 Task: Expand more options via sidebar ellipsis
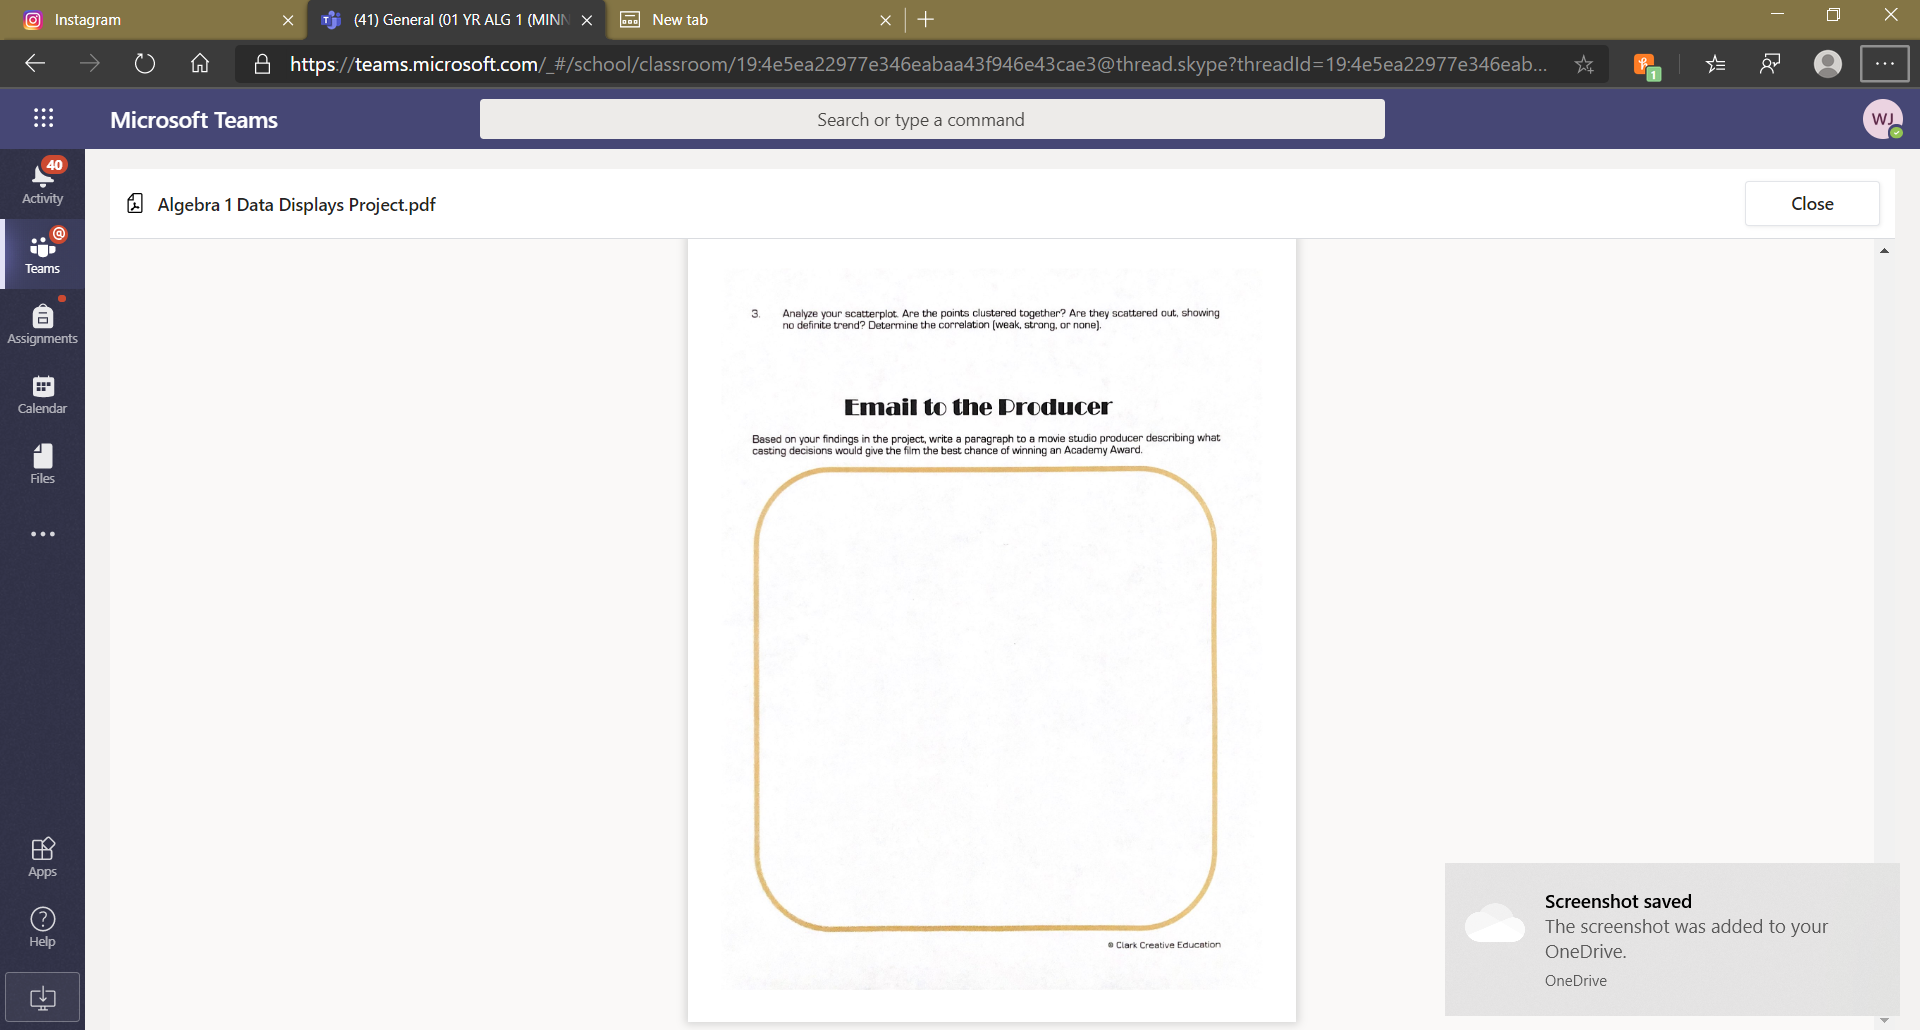[x=42, y=533]
